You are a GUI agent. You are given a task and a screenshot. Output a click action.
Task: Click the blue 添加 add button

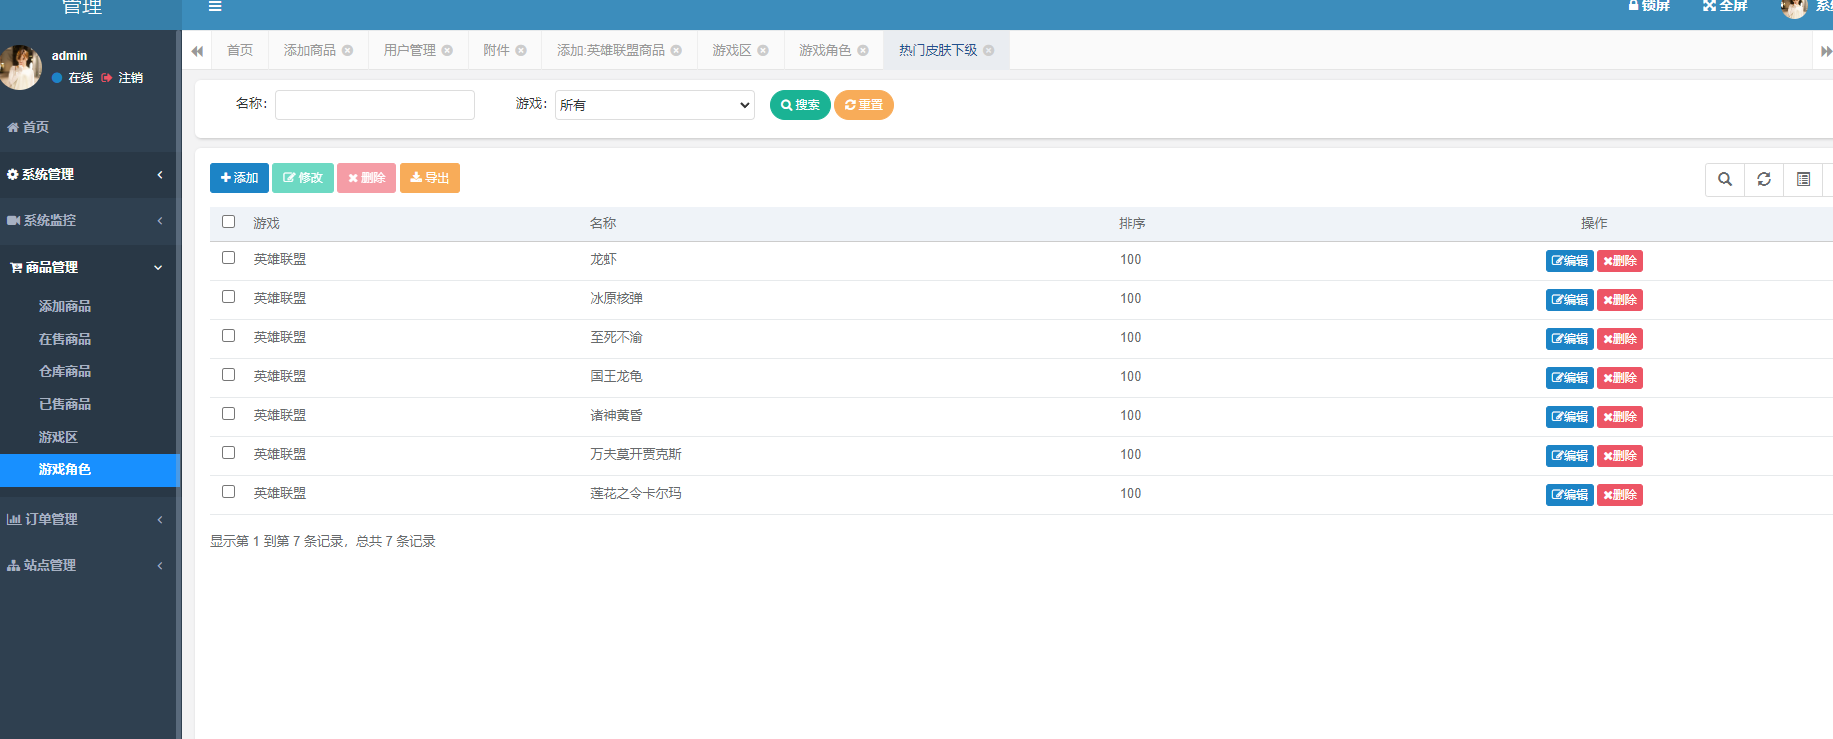tap(239, 178)
